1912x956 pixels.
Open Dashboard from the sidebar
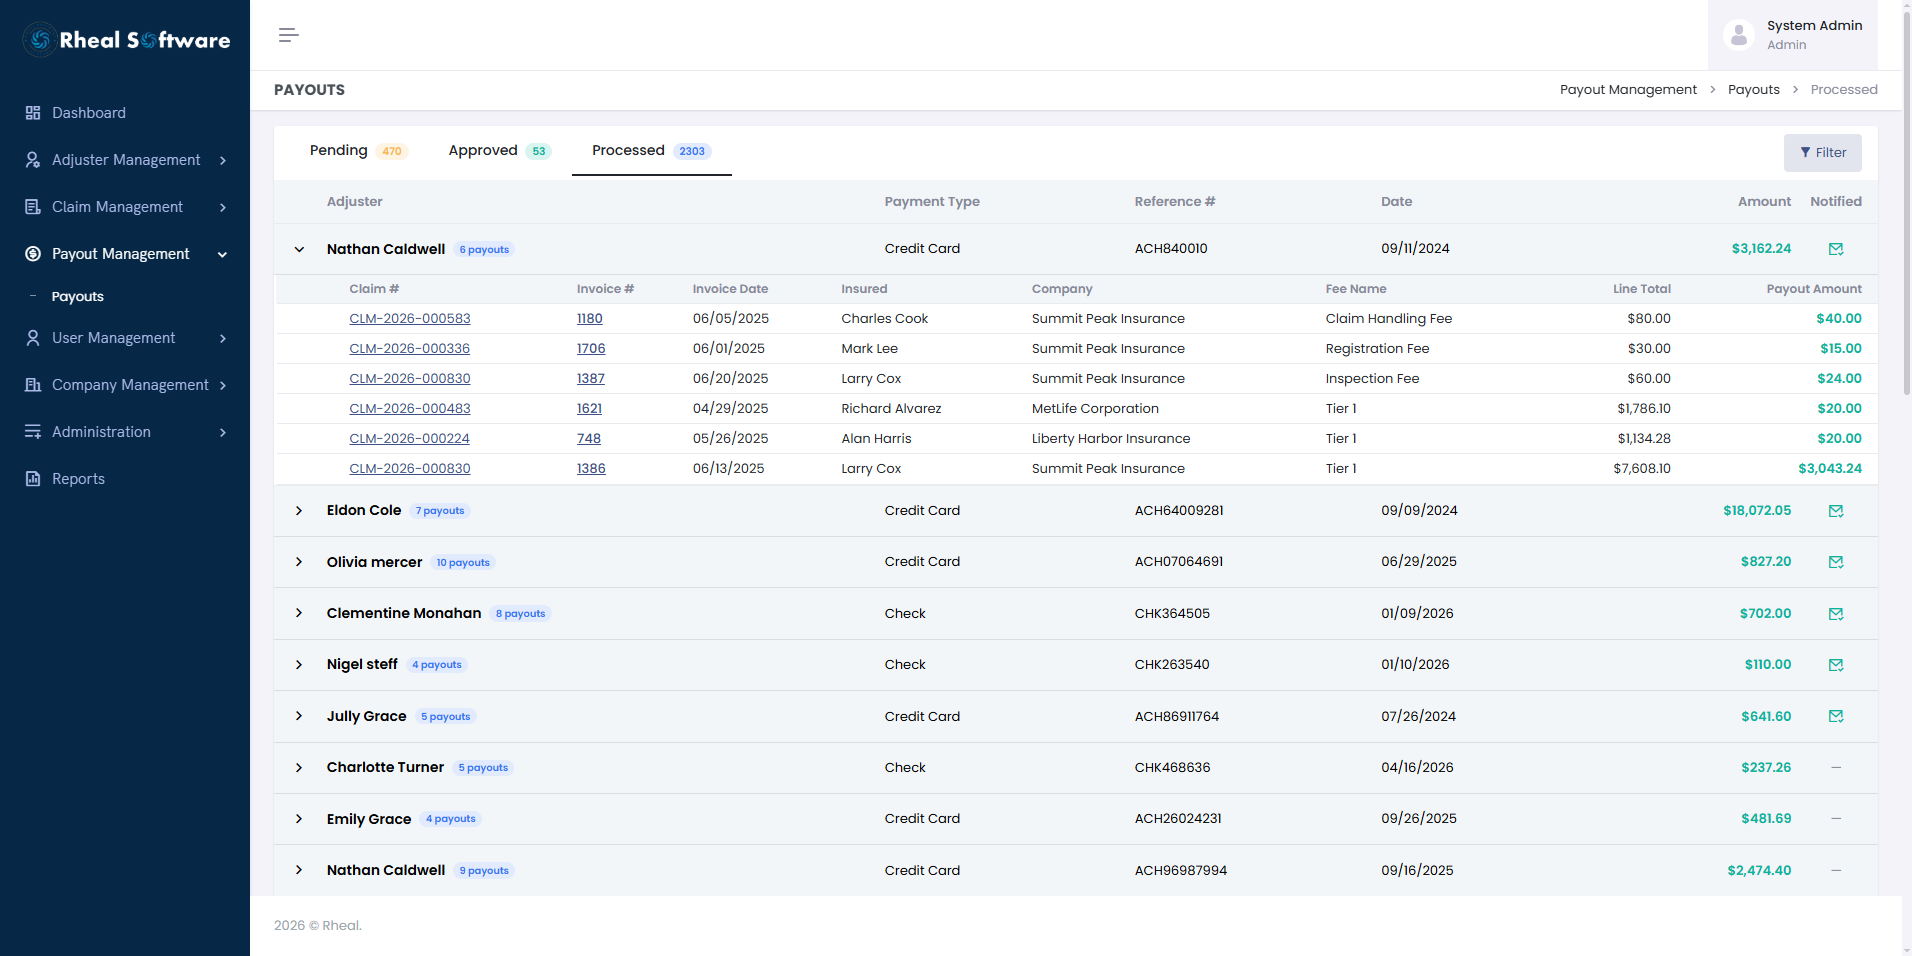(x=125, y=113)
